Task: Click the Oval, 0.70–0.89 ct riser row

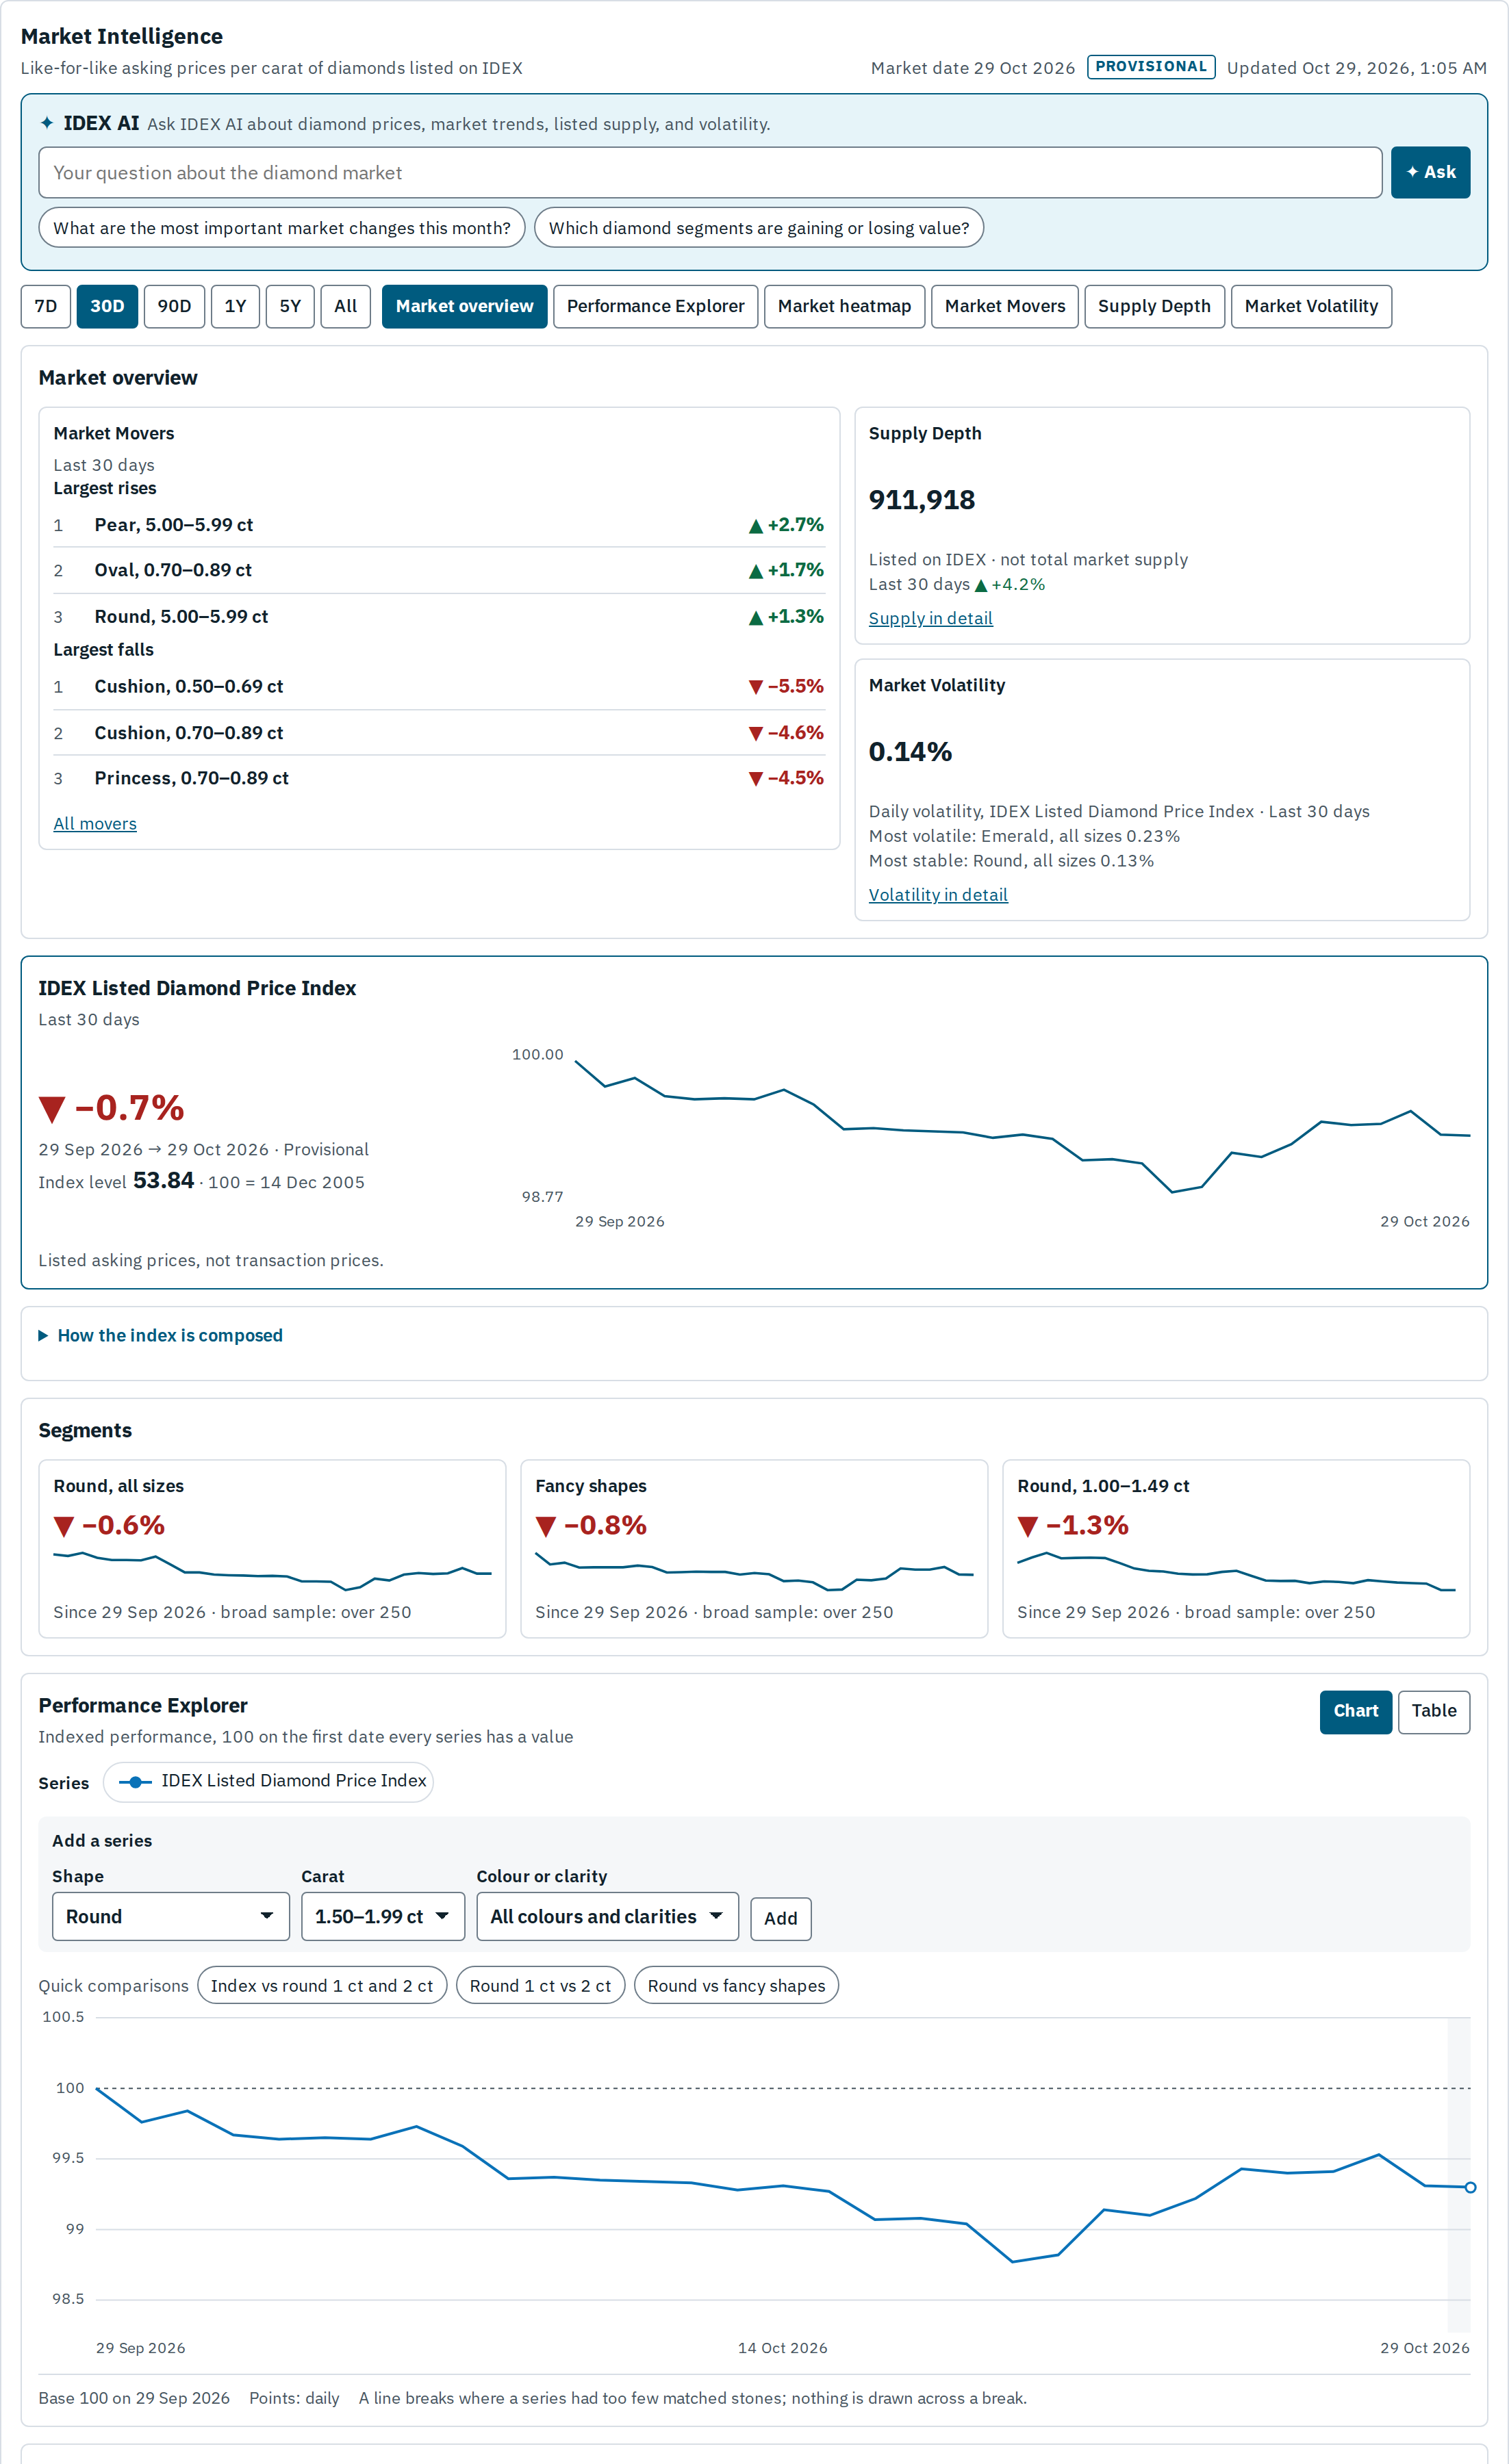Action: pos(438,570)
